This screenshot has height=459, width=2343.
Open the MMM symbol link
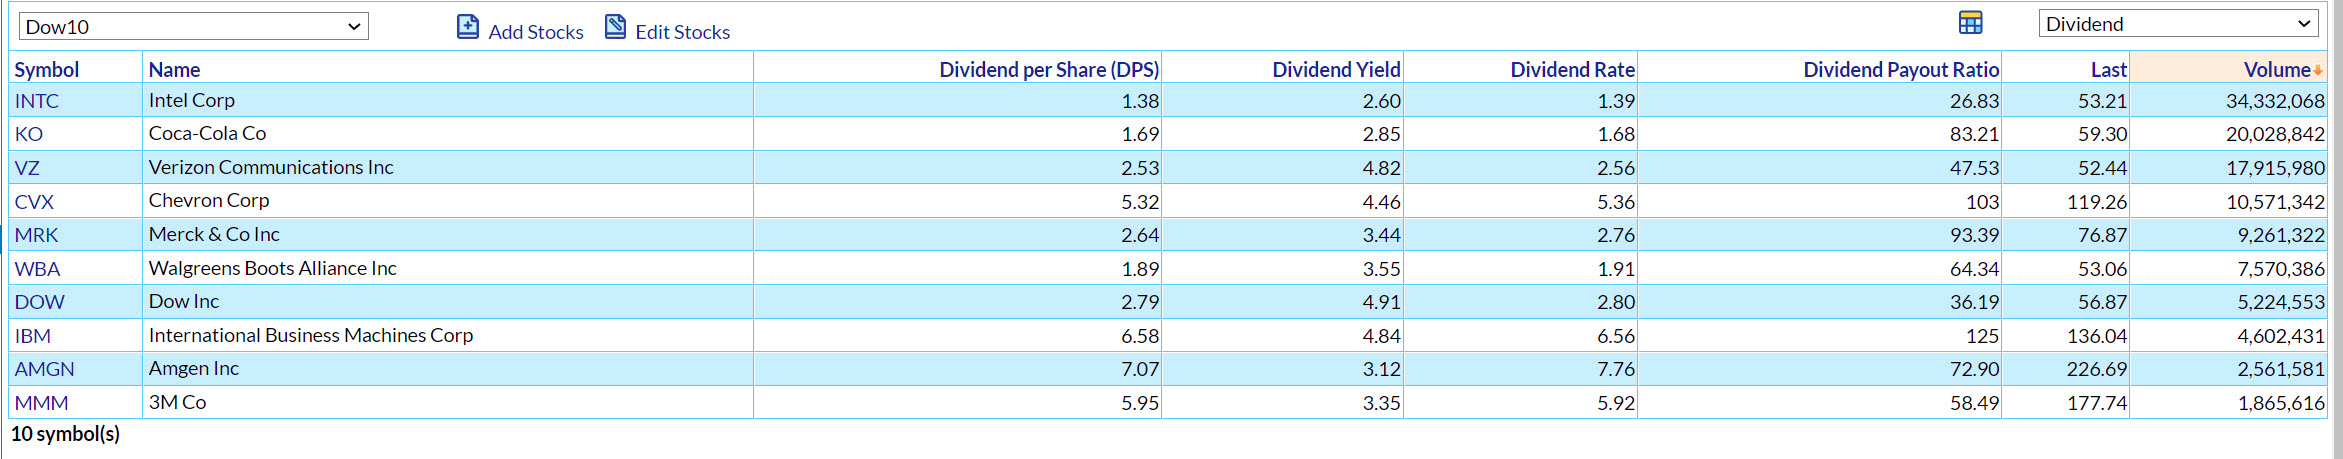pyautogui.click(x=42, y=403)
